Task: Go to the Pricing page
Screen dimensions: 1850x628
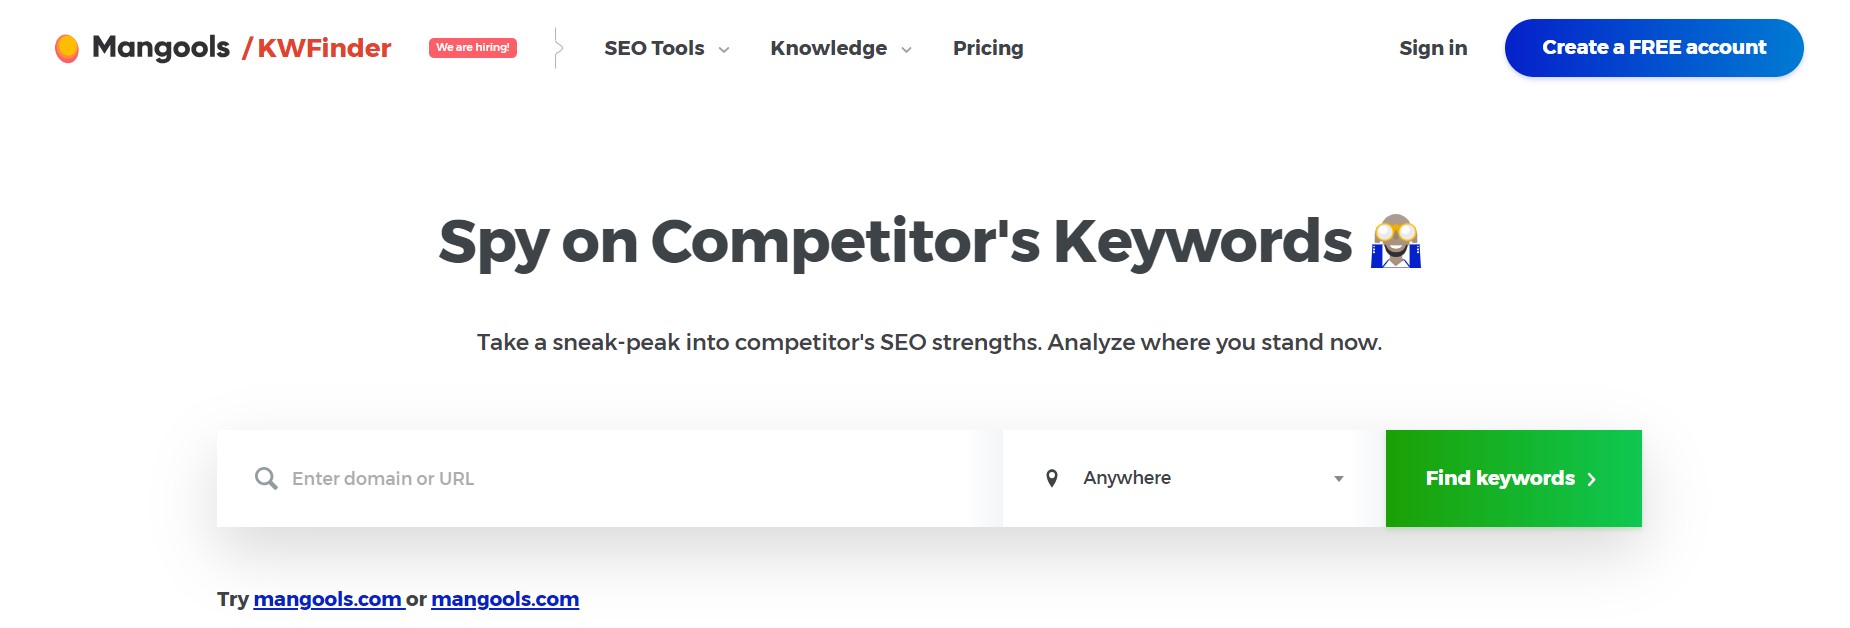Action: [988, 48]
